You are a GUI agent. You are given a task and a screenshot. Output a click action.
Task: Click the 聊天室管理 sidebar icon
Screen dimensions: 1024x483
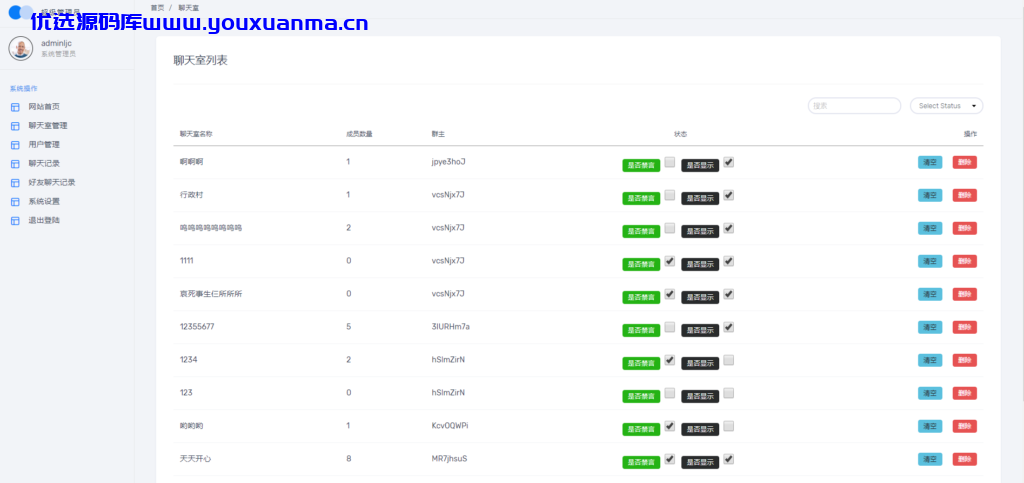(x=15, y=126)
